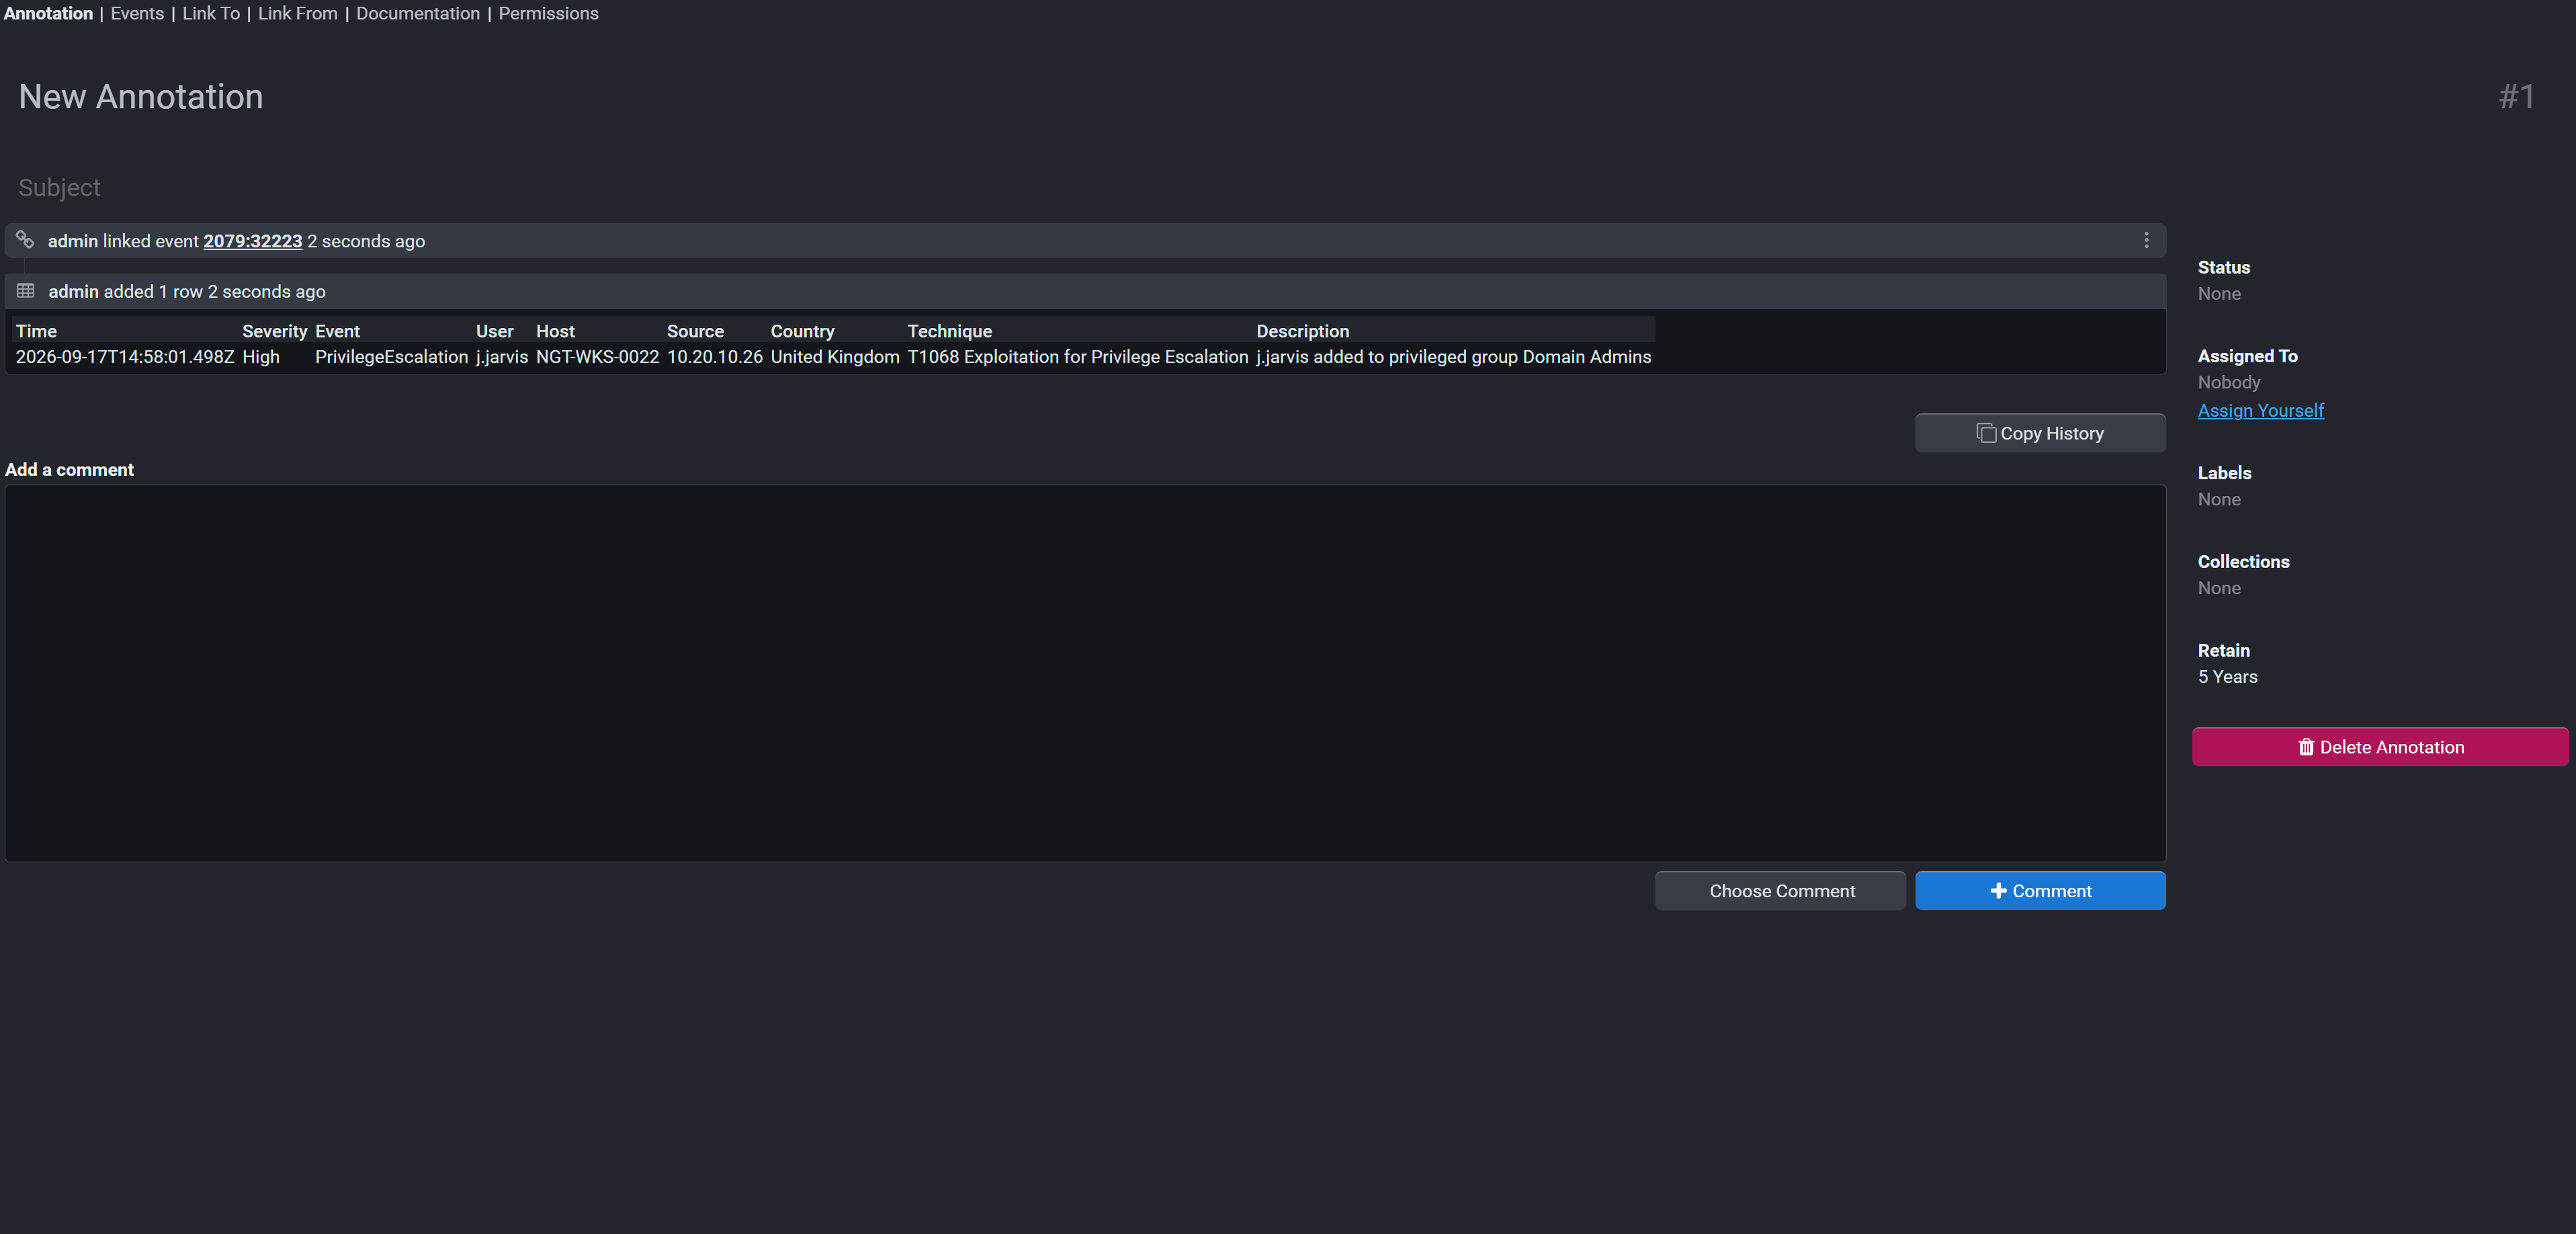Open the Link From tab
This screenshot has height=1234, width=2576.
298,13
